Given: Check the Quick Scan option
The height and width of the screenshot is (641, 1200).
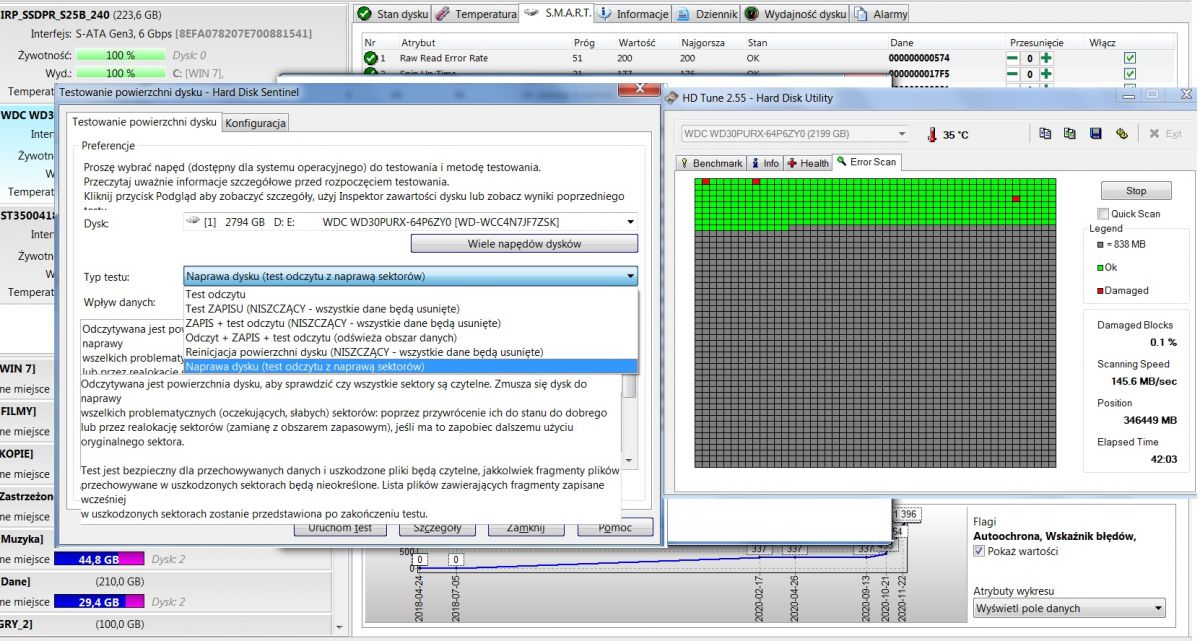Looking at the screenshot, I should click(1103, 213).
